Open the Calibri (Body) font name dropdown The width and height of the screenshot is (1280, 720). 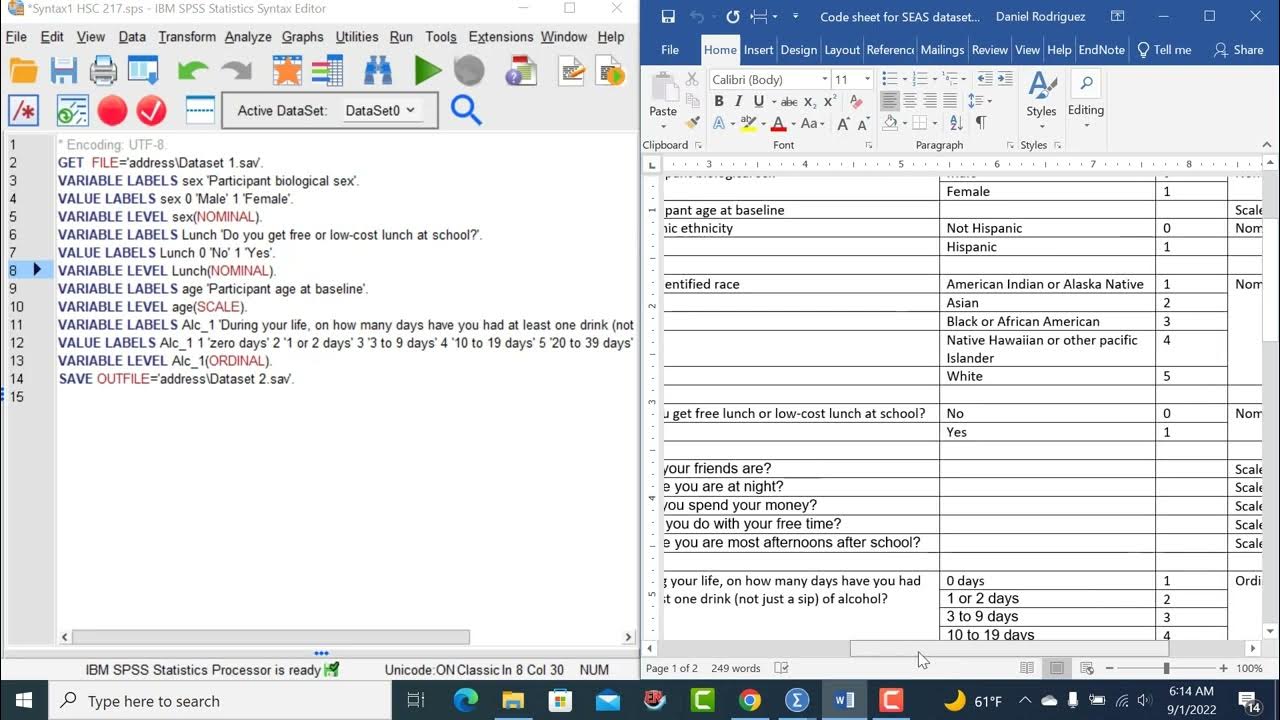824,79
